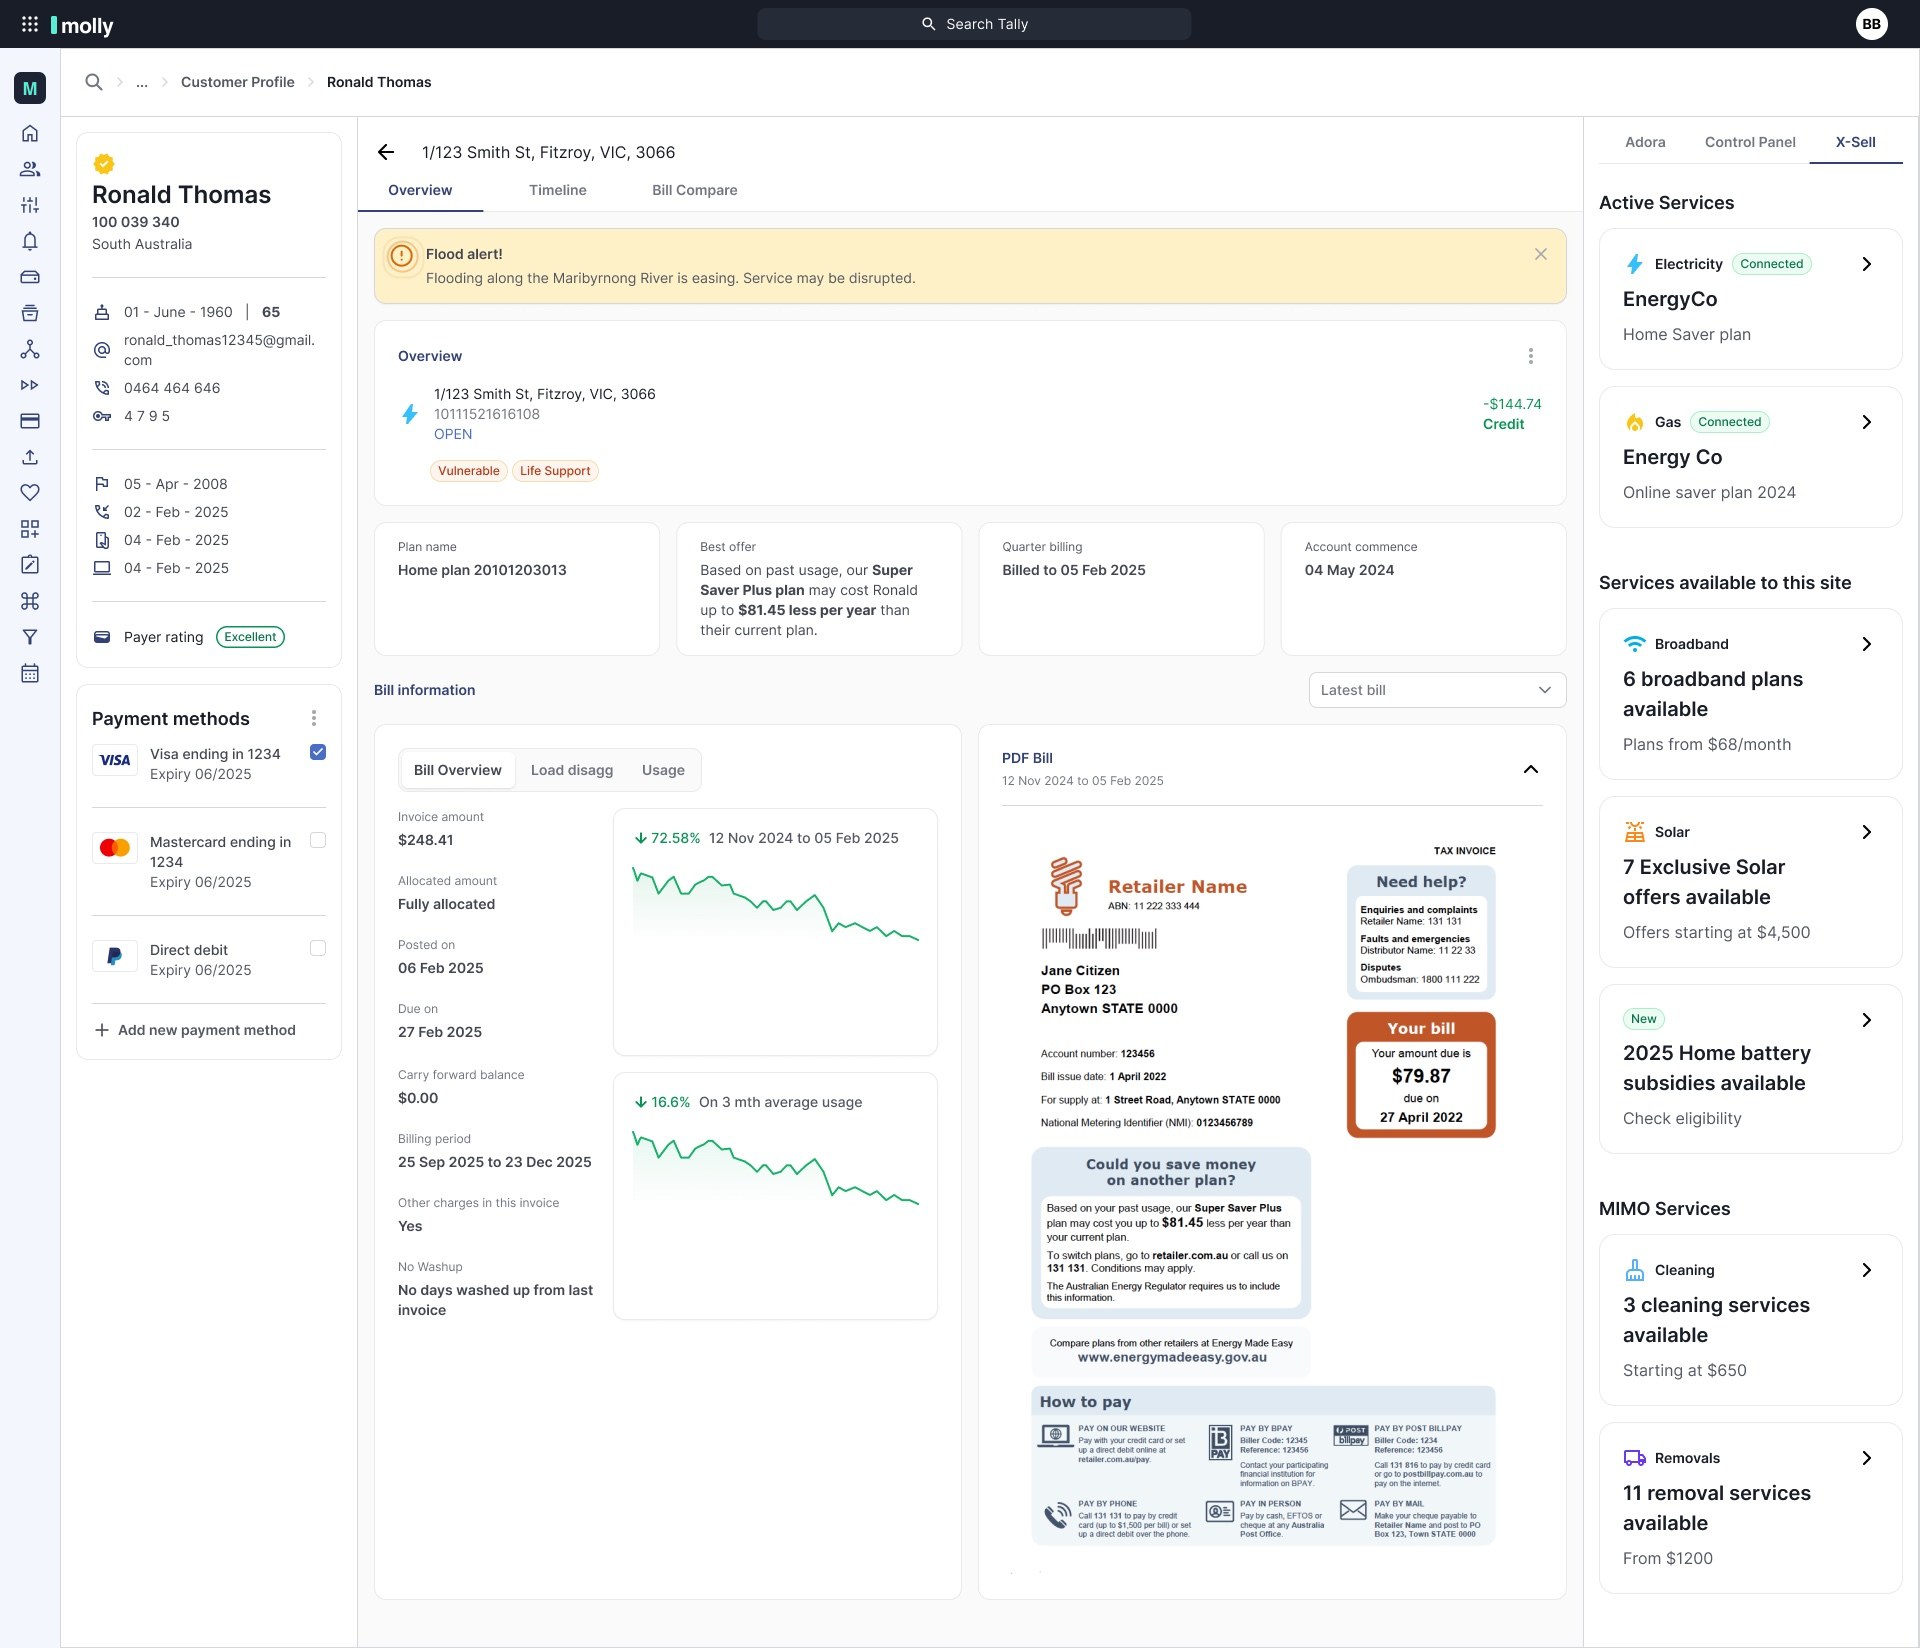Select the Usage tab in bill card
The height and width of the screenshot is (1648, 1920).
[663, 770]
